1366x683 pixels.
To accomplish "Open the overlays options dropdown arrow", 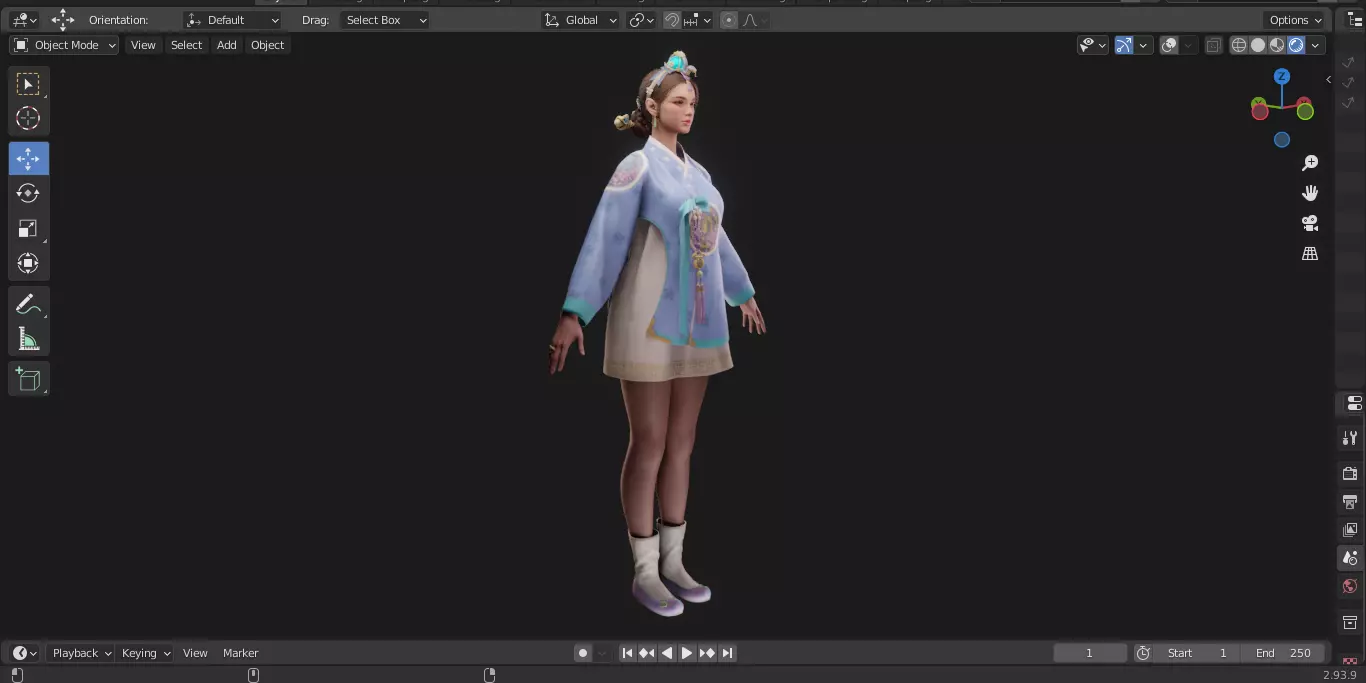I will [1188, 45].
